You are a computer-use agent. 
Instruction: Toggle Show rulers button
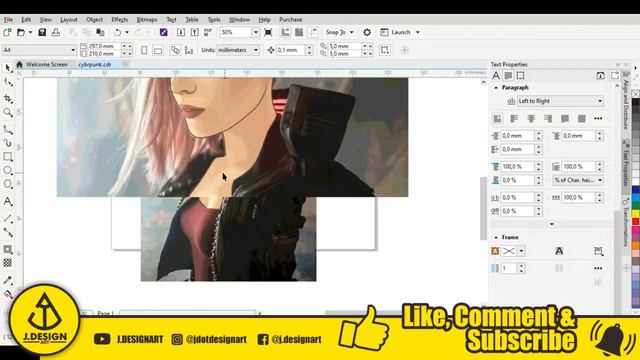[x=285, y=32]
